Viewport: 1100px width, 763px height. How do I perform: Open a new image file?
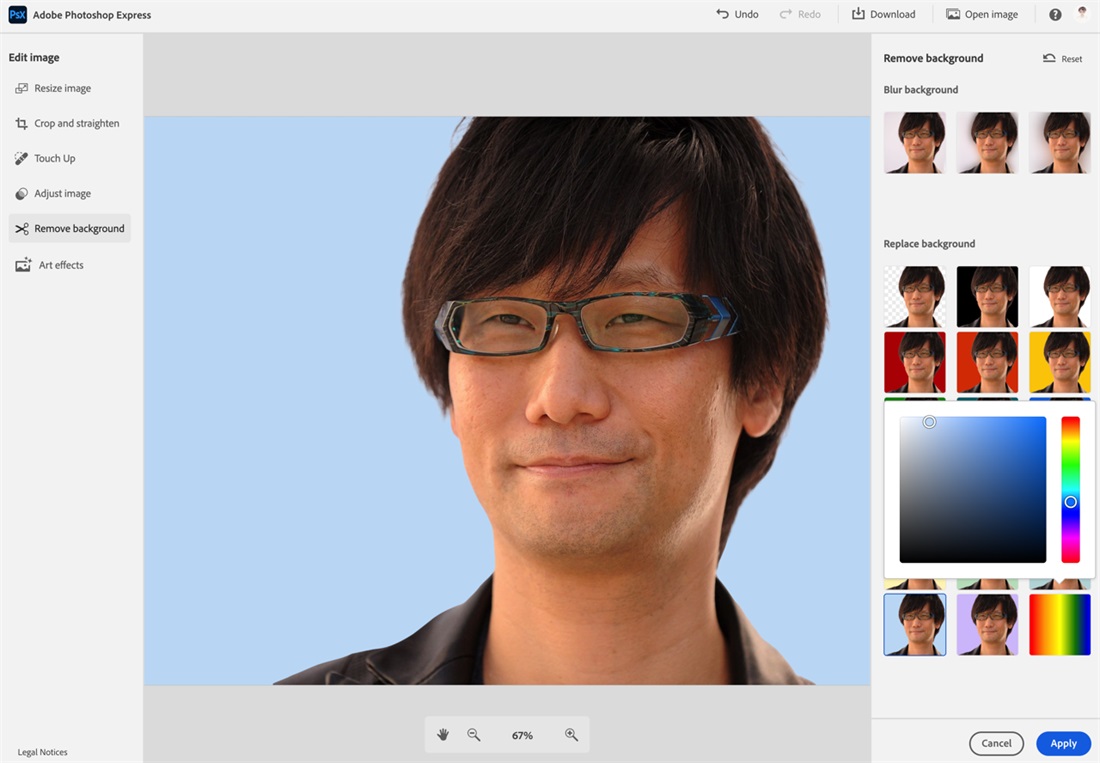click(981, 14)
